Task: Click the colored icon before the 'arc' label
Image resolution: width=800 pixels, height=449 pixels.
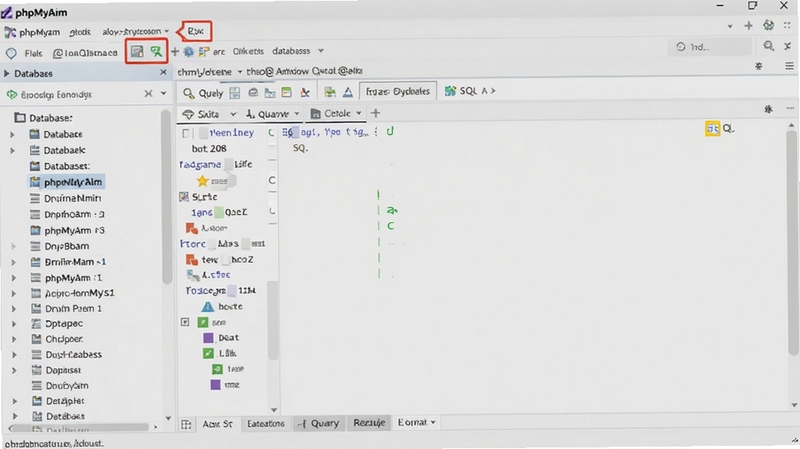Action: 204,52
